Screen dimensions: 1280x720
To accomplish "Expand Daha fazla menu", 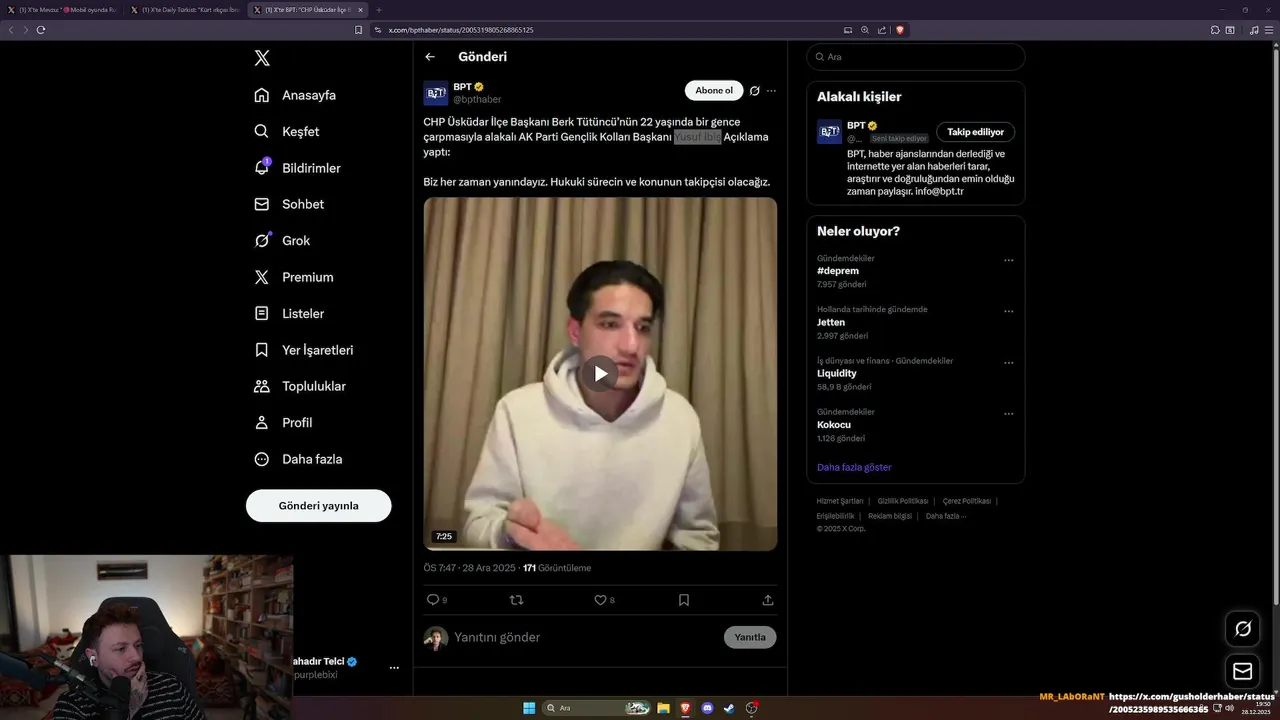I will click(x=298, y=459).
